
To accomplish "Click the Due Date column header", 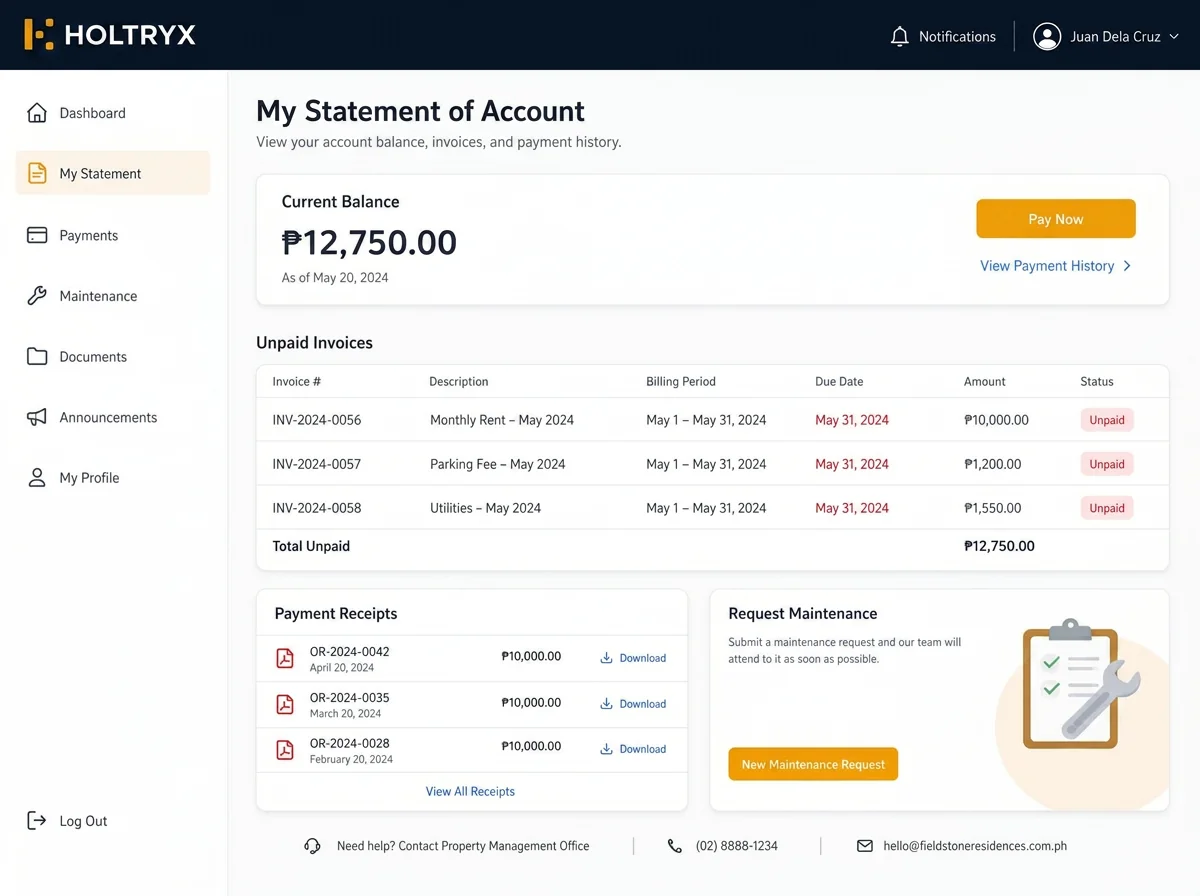I will tap(839, 382).
